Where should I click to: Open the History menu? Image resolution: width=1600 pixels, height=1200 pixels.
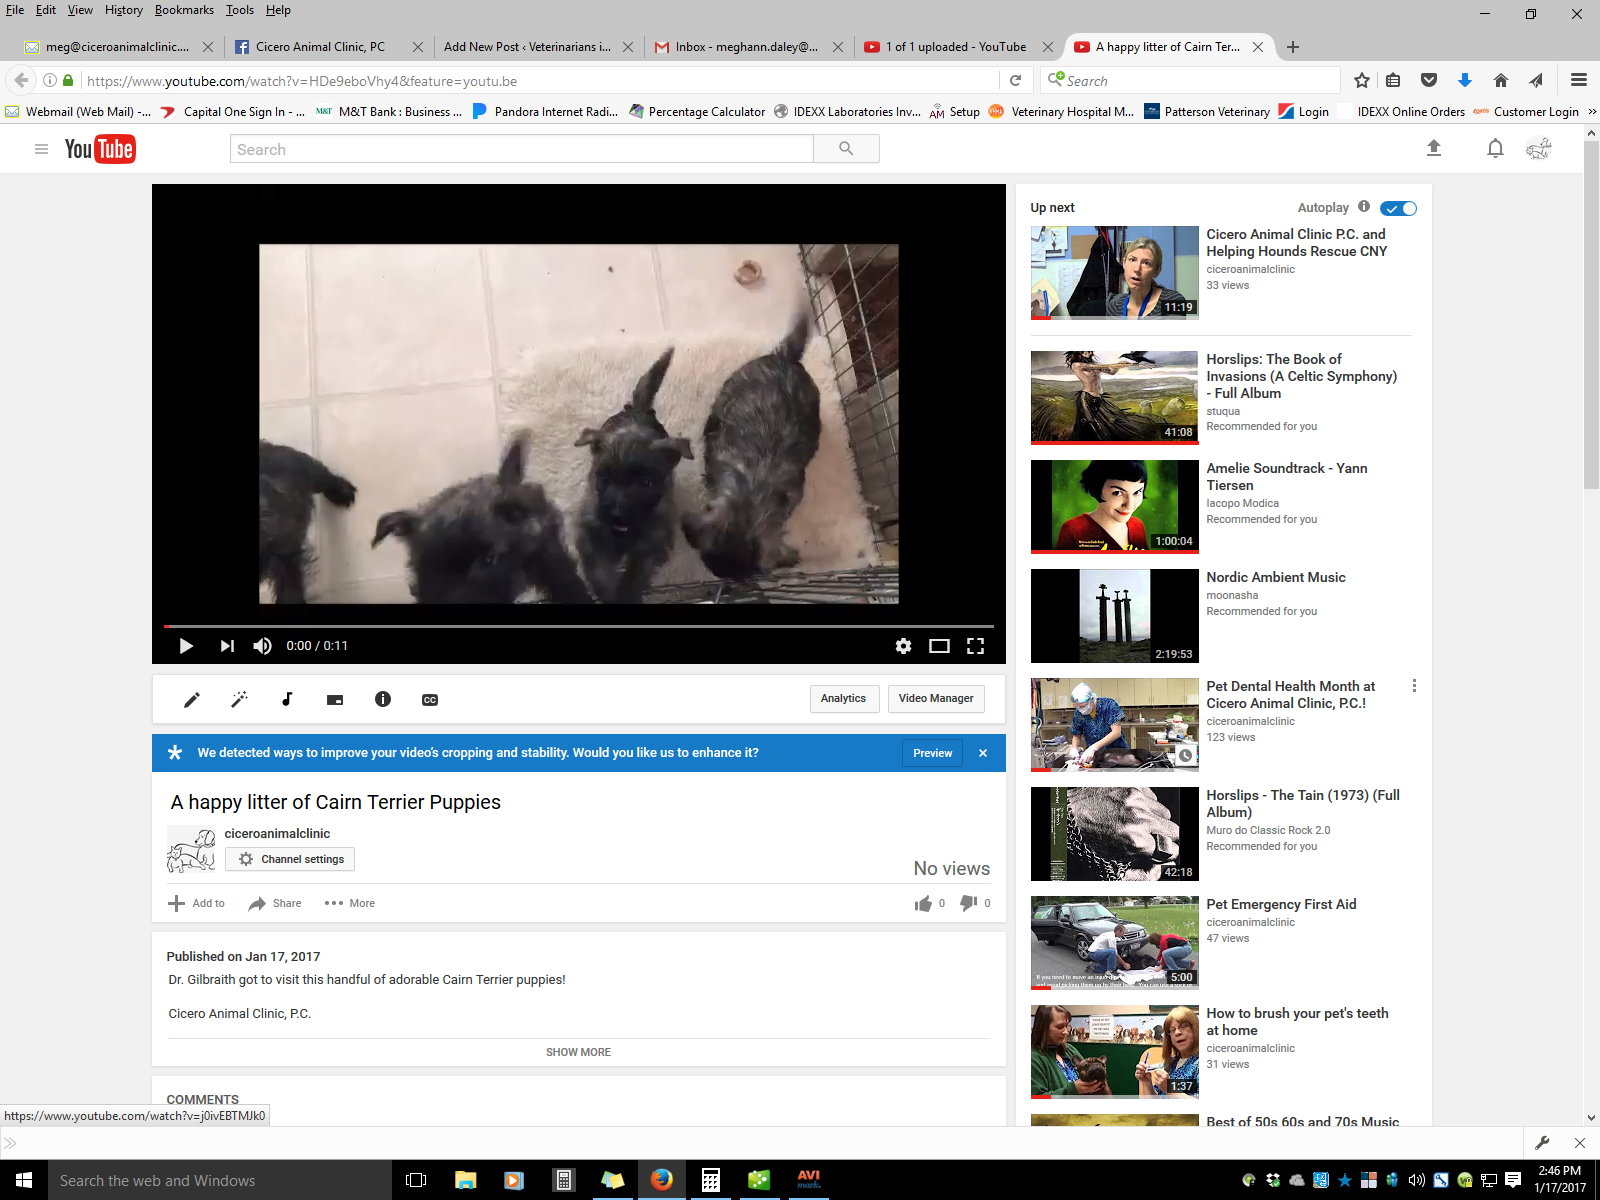pyautogui.click(x=124, y=10)
